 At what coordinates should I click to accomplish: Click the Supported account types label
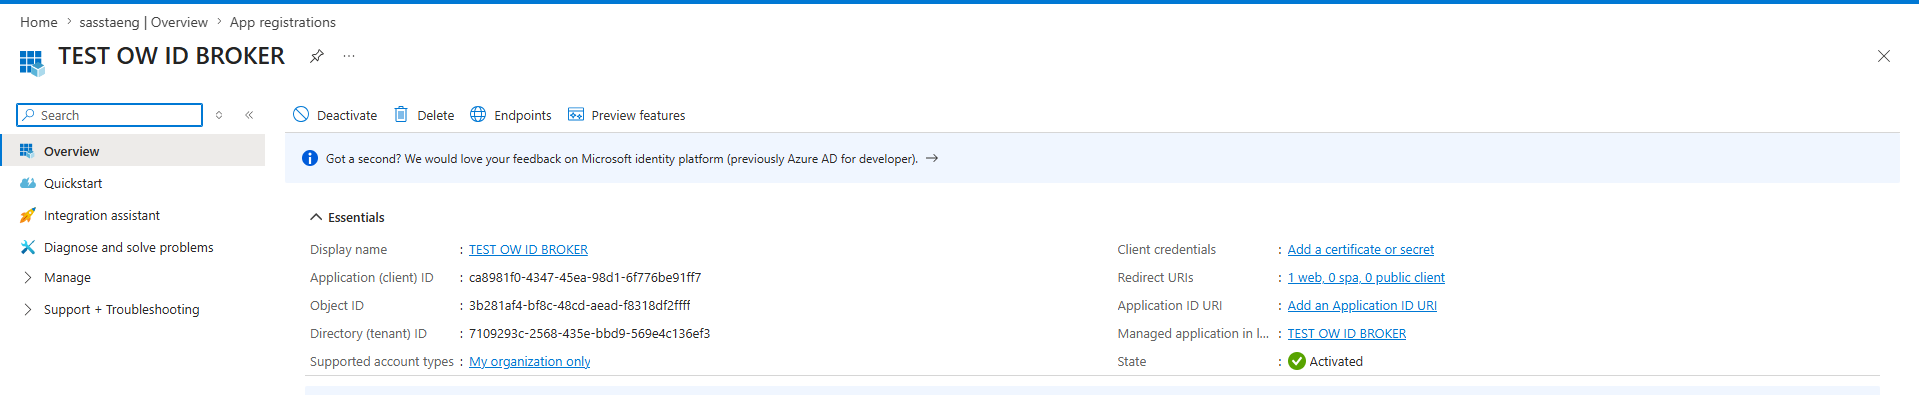[x=382, y=362]
